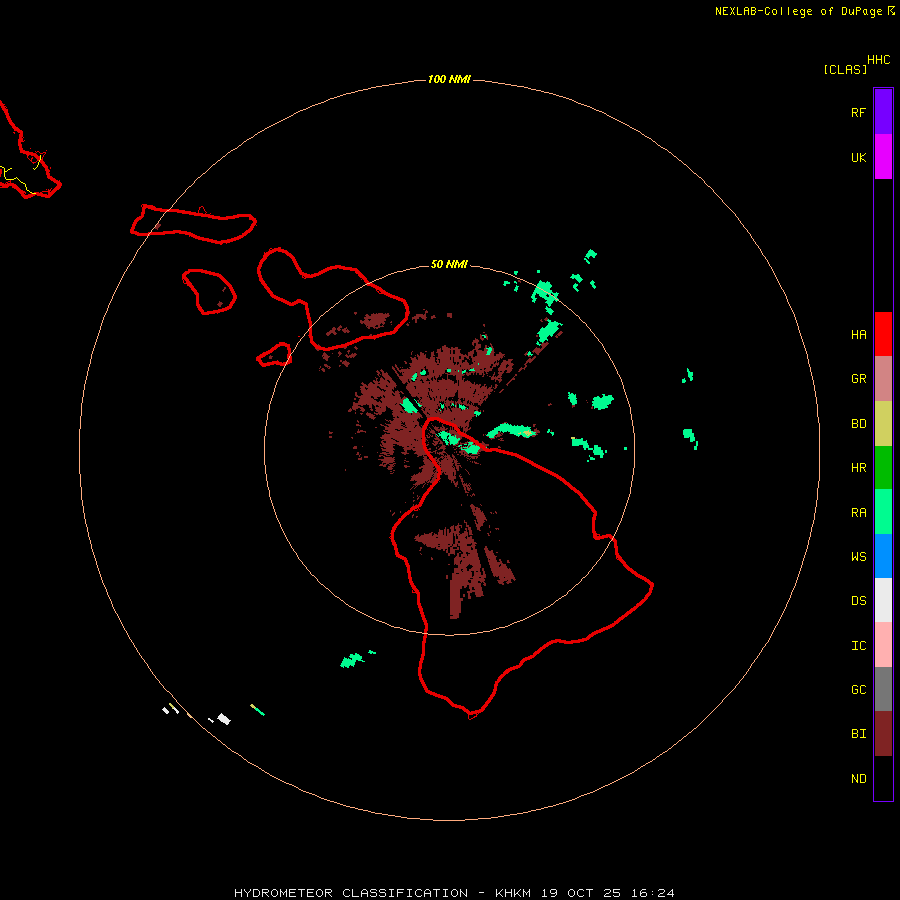Screen dimensions: 900x900
Task: Click the "HA" legend label
Action: click(x=858, y=335)
